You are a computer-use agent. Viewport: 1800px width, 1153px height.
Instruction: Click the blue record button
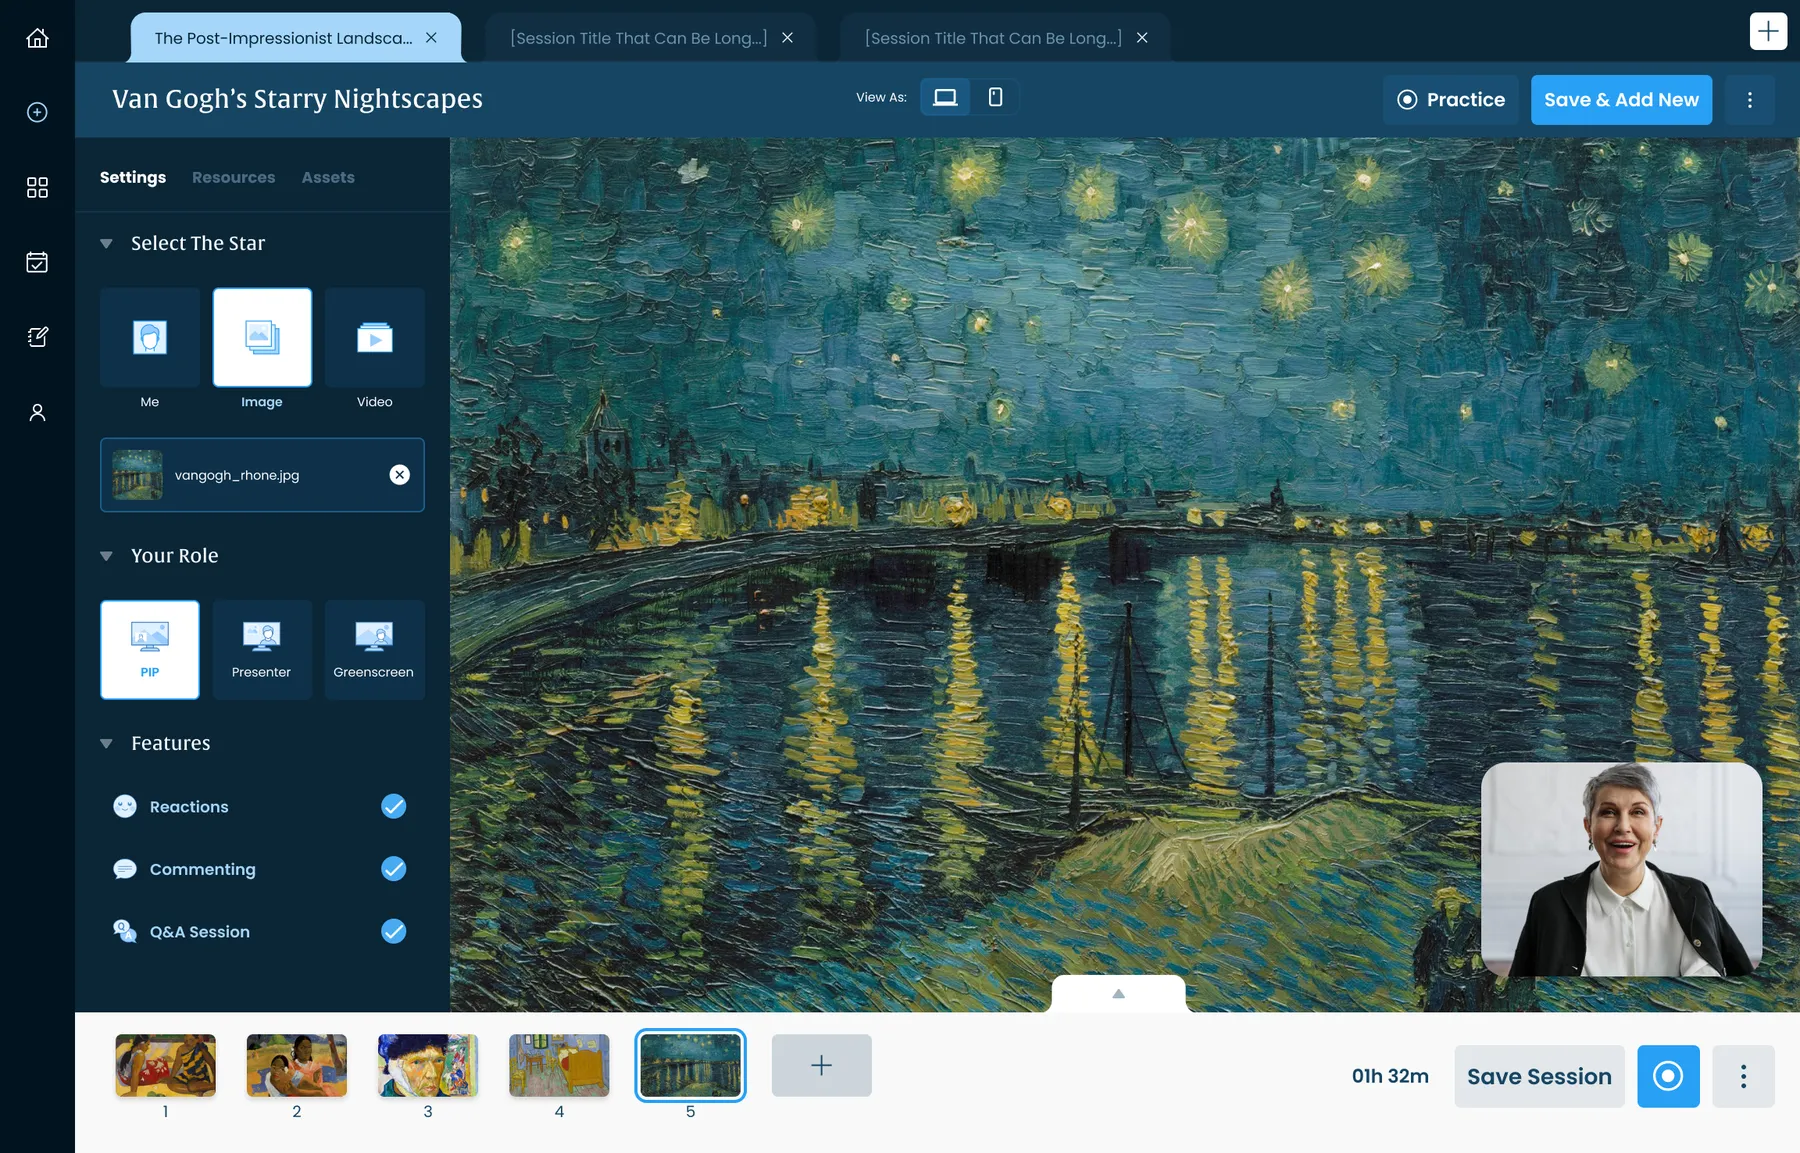pos(1668,1076)
